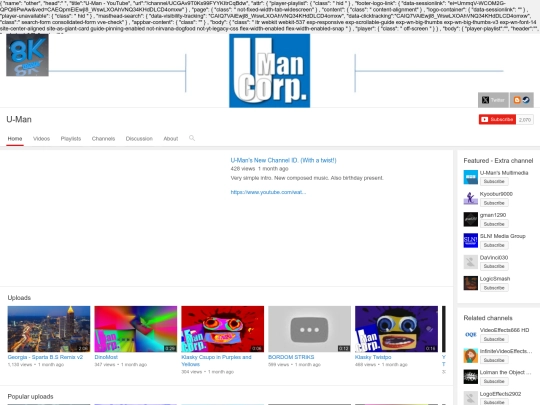Image resolution: width=540 pixels, height=405 pixels.
Task: Open the SLN! Media Group channel name
Action: pos(502,236)
